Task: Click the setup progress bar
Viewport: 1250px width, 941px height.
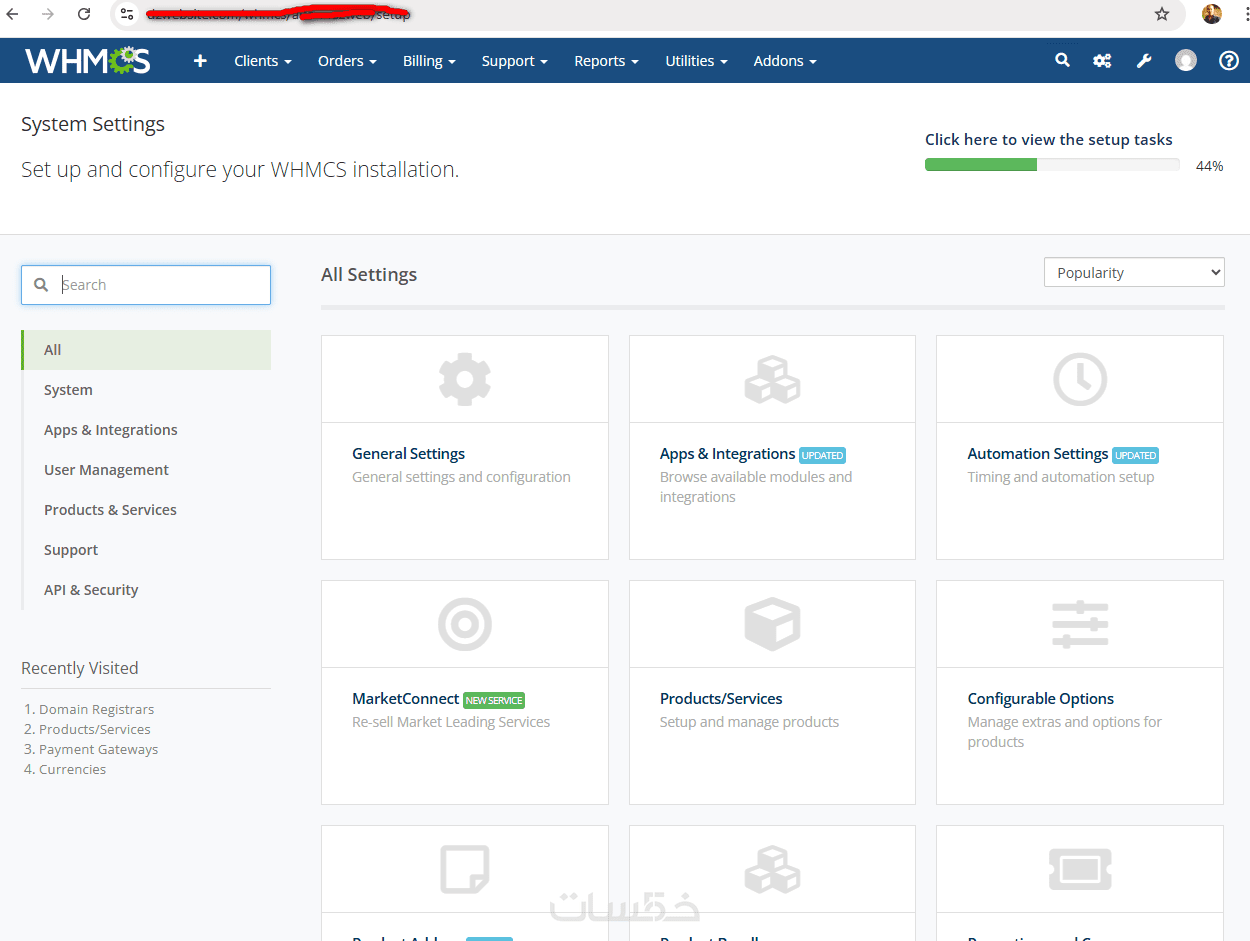Action: click(x=1052, y=165)
